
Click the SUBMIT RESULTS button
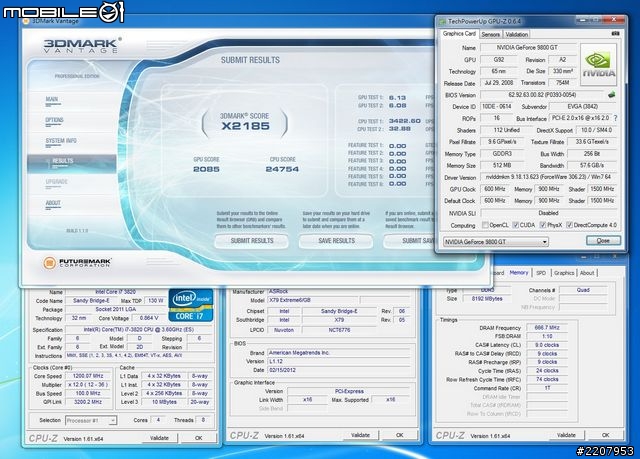(252, 241)
